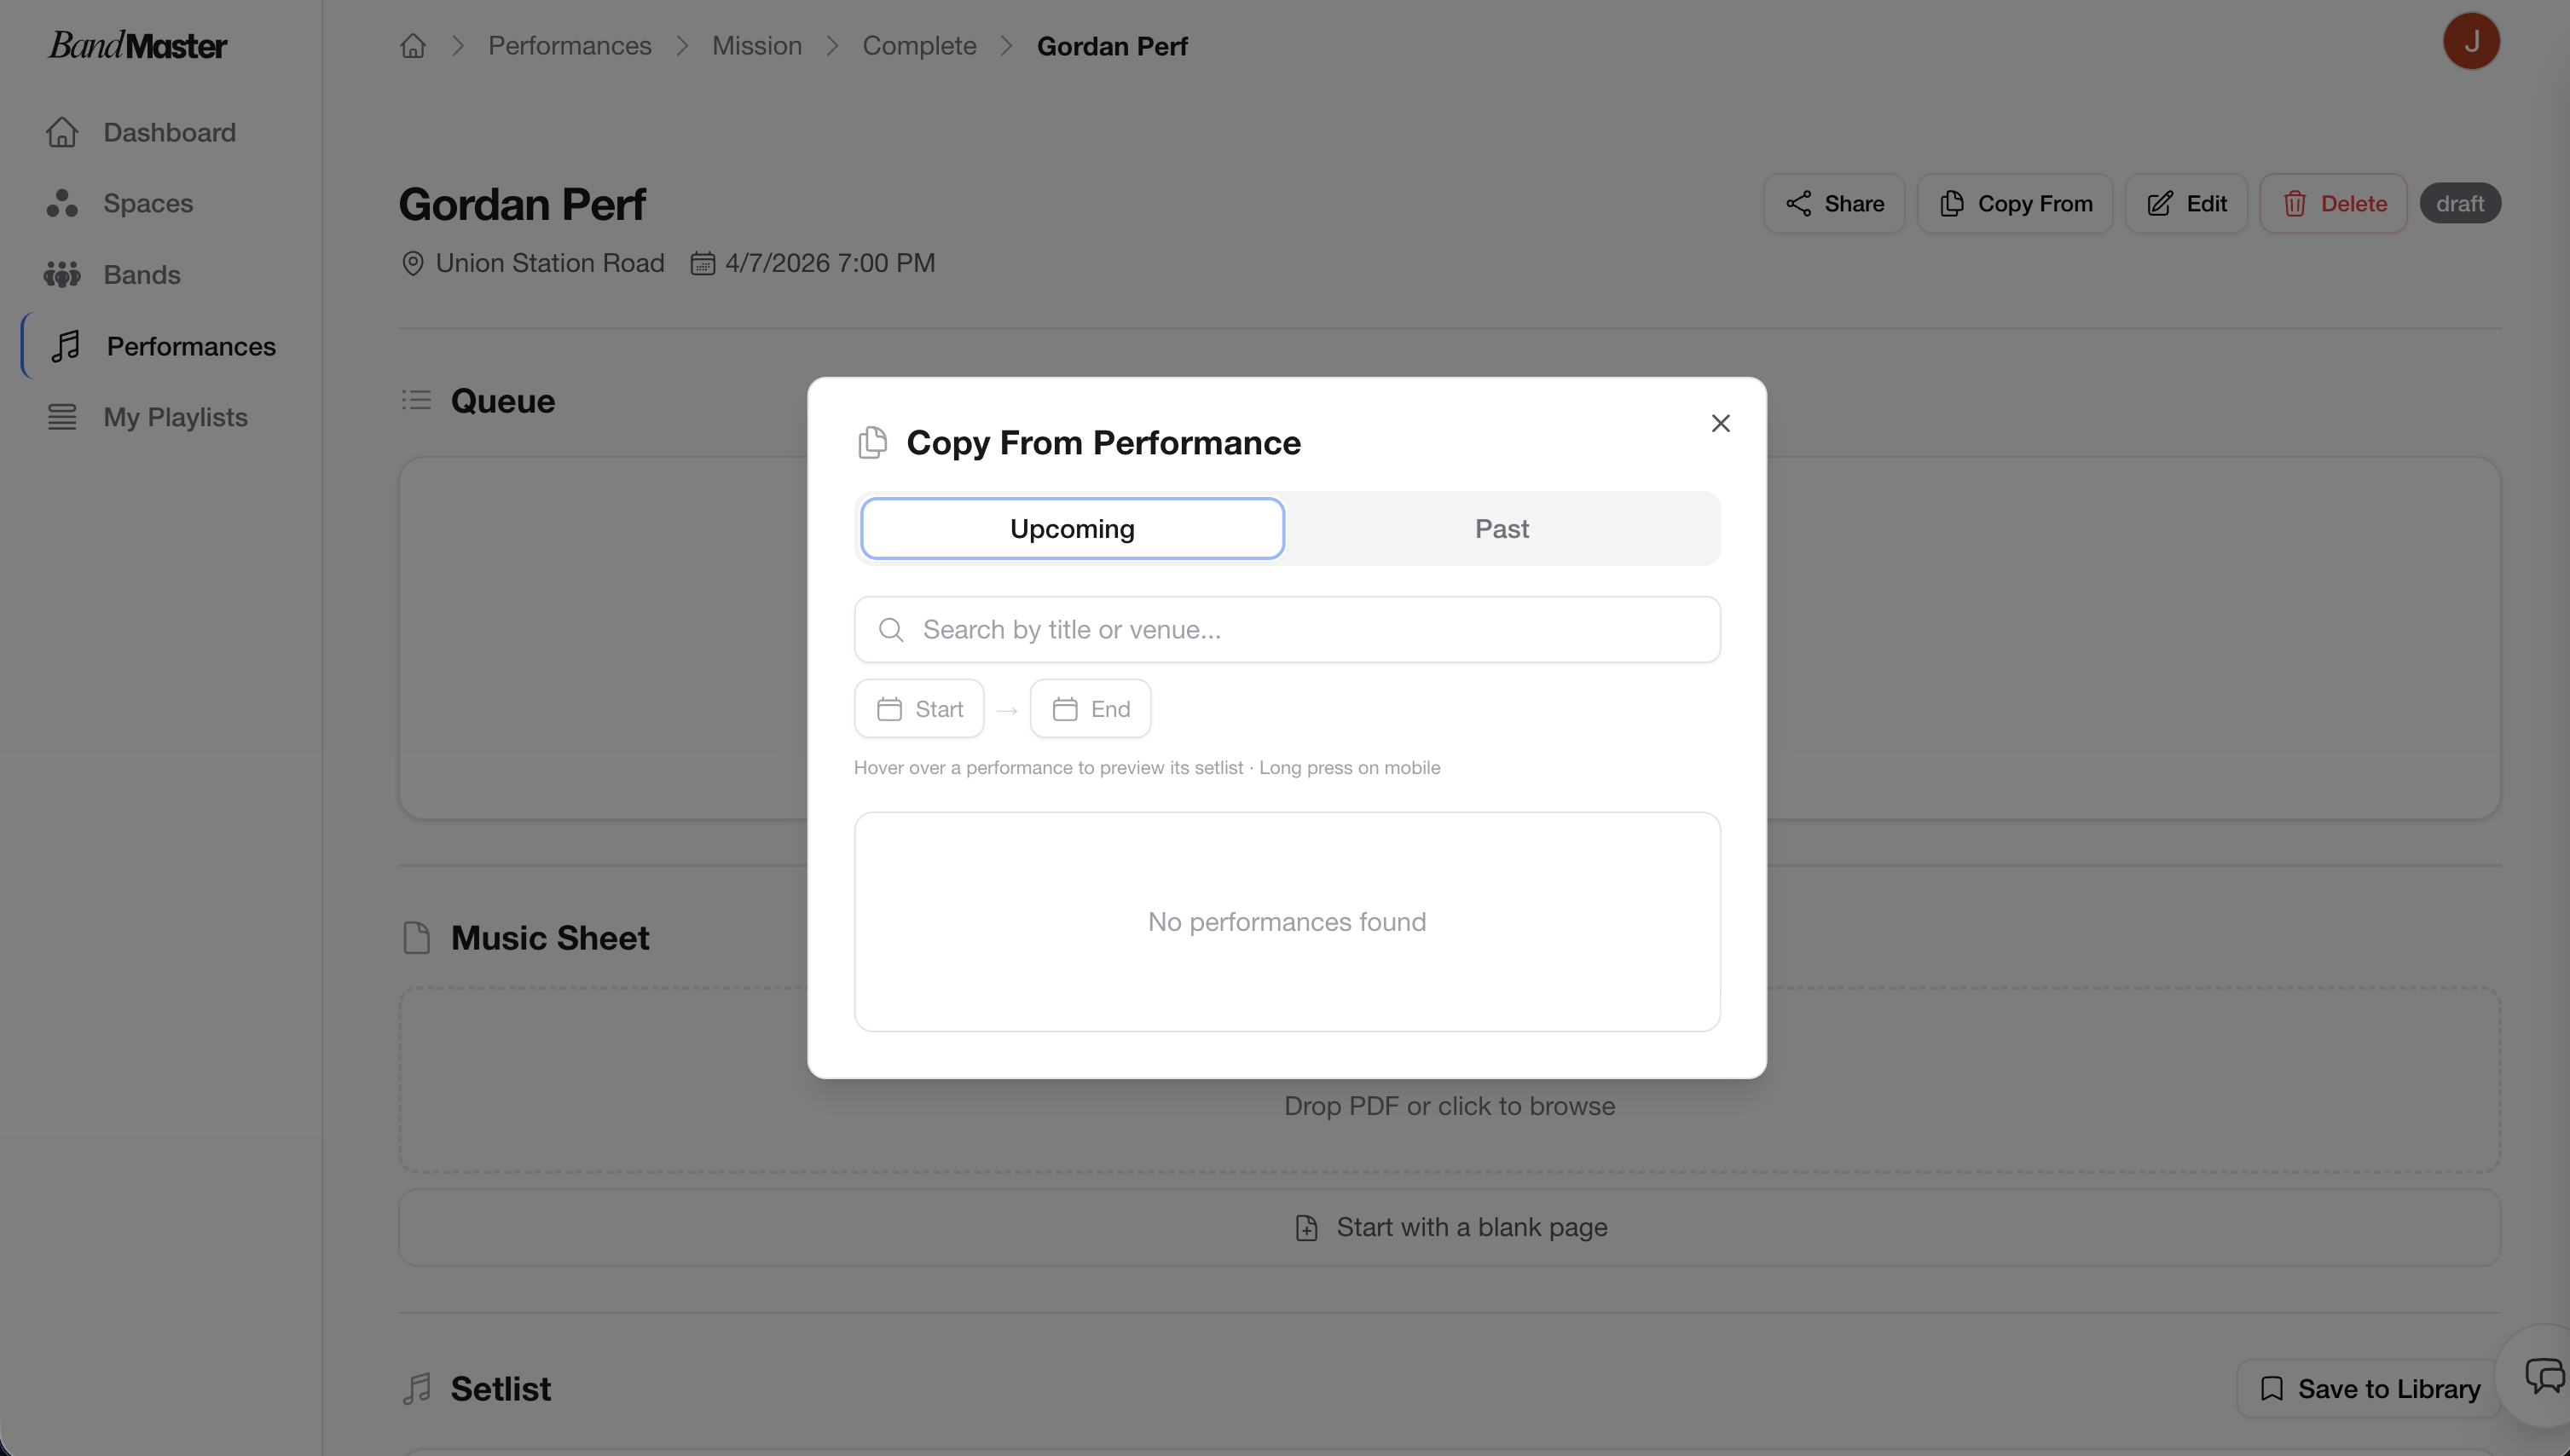The image size is (2570, 1456).
Task: Click the Edit button
Action: pos(2186,204)
